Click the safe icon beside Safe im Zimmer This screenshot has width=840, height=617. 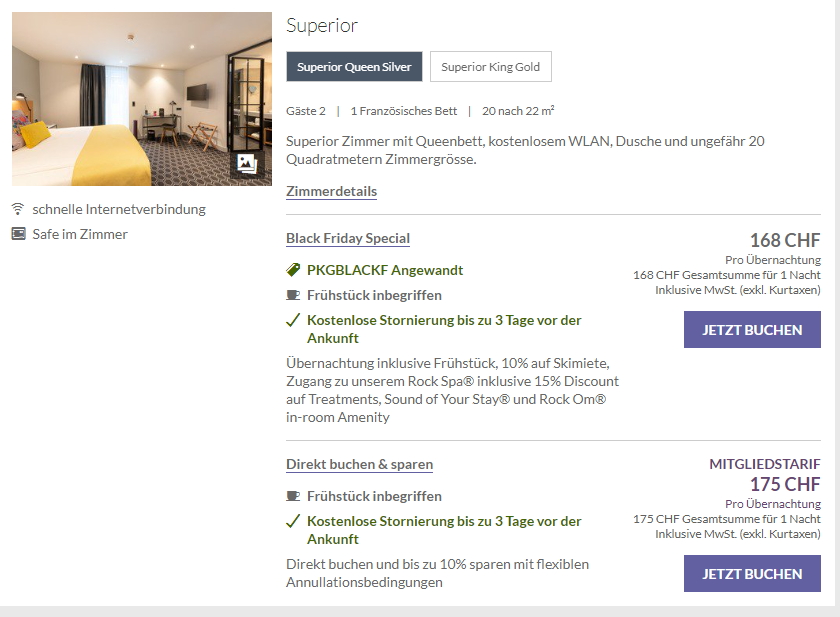pos(18,234)
